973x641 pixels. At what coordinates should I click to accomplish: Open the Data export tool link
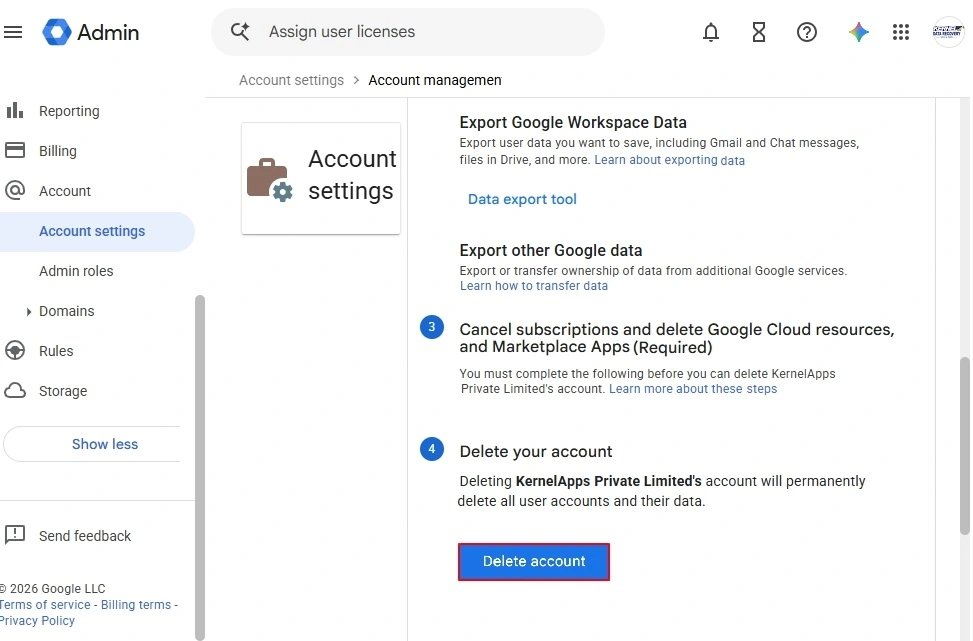pyautogui.click(x=522, y=199)
